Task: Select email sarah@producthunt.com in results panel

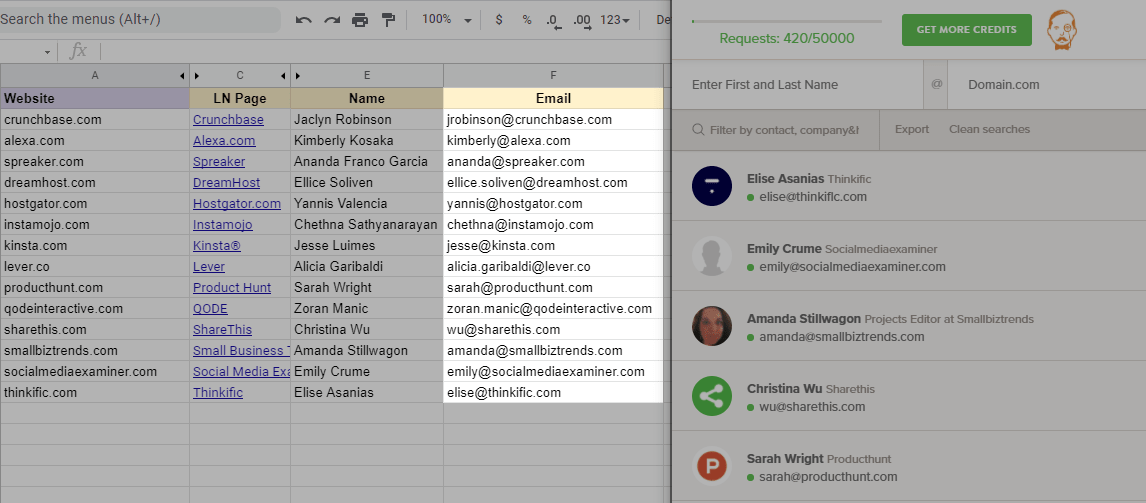Action: pyautogui.click(x=828, y=477)
